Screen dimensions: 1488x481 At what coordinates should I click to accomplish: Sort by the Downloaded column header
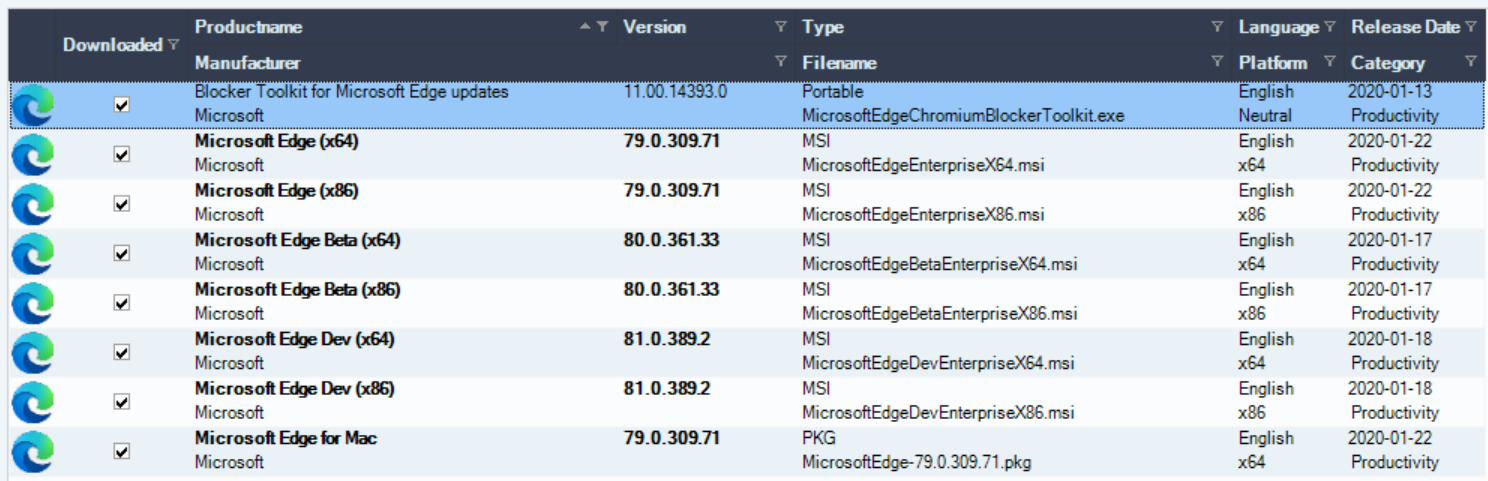tap(112, 45)
